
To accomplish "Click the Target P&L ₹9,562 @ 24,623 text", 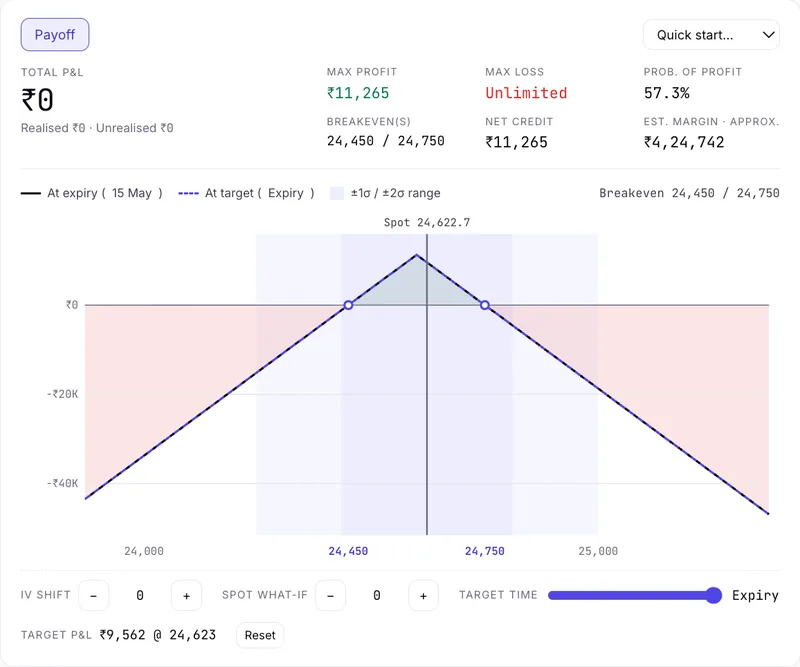I will 158,635.
